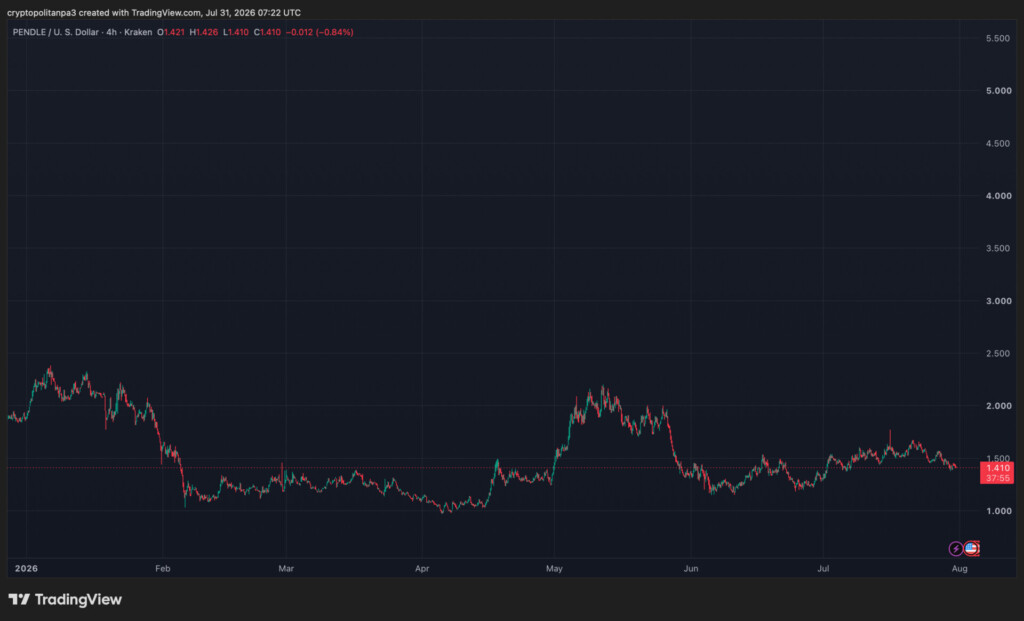Select the PENDLE / U. S. Dollar symbol title
The image size is (1024, 621).
point(56,32)
